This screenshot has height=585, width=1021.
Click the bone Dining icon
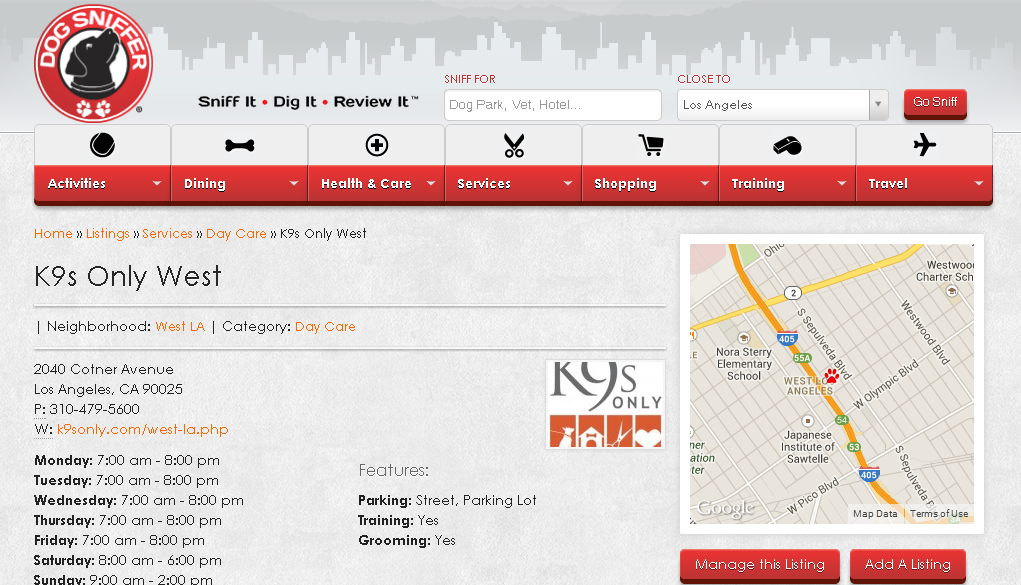tap(240, 145)
